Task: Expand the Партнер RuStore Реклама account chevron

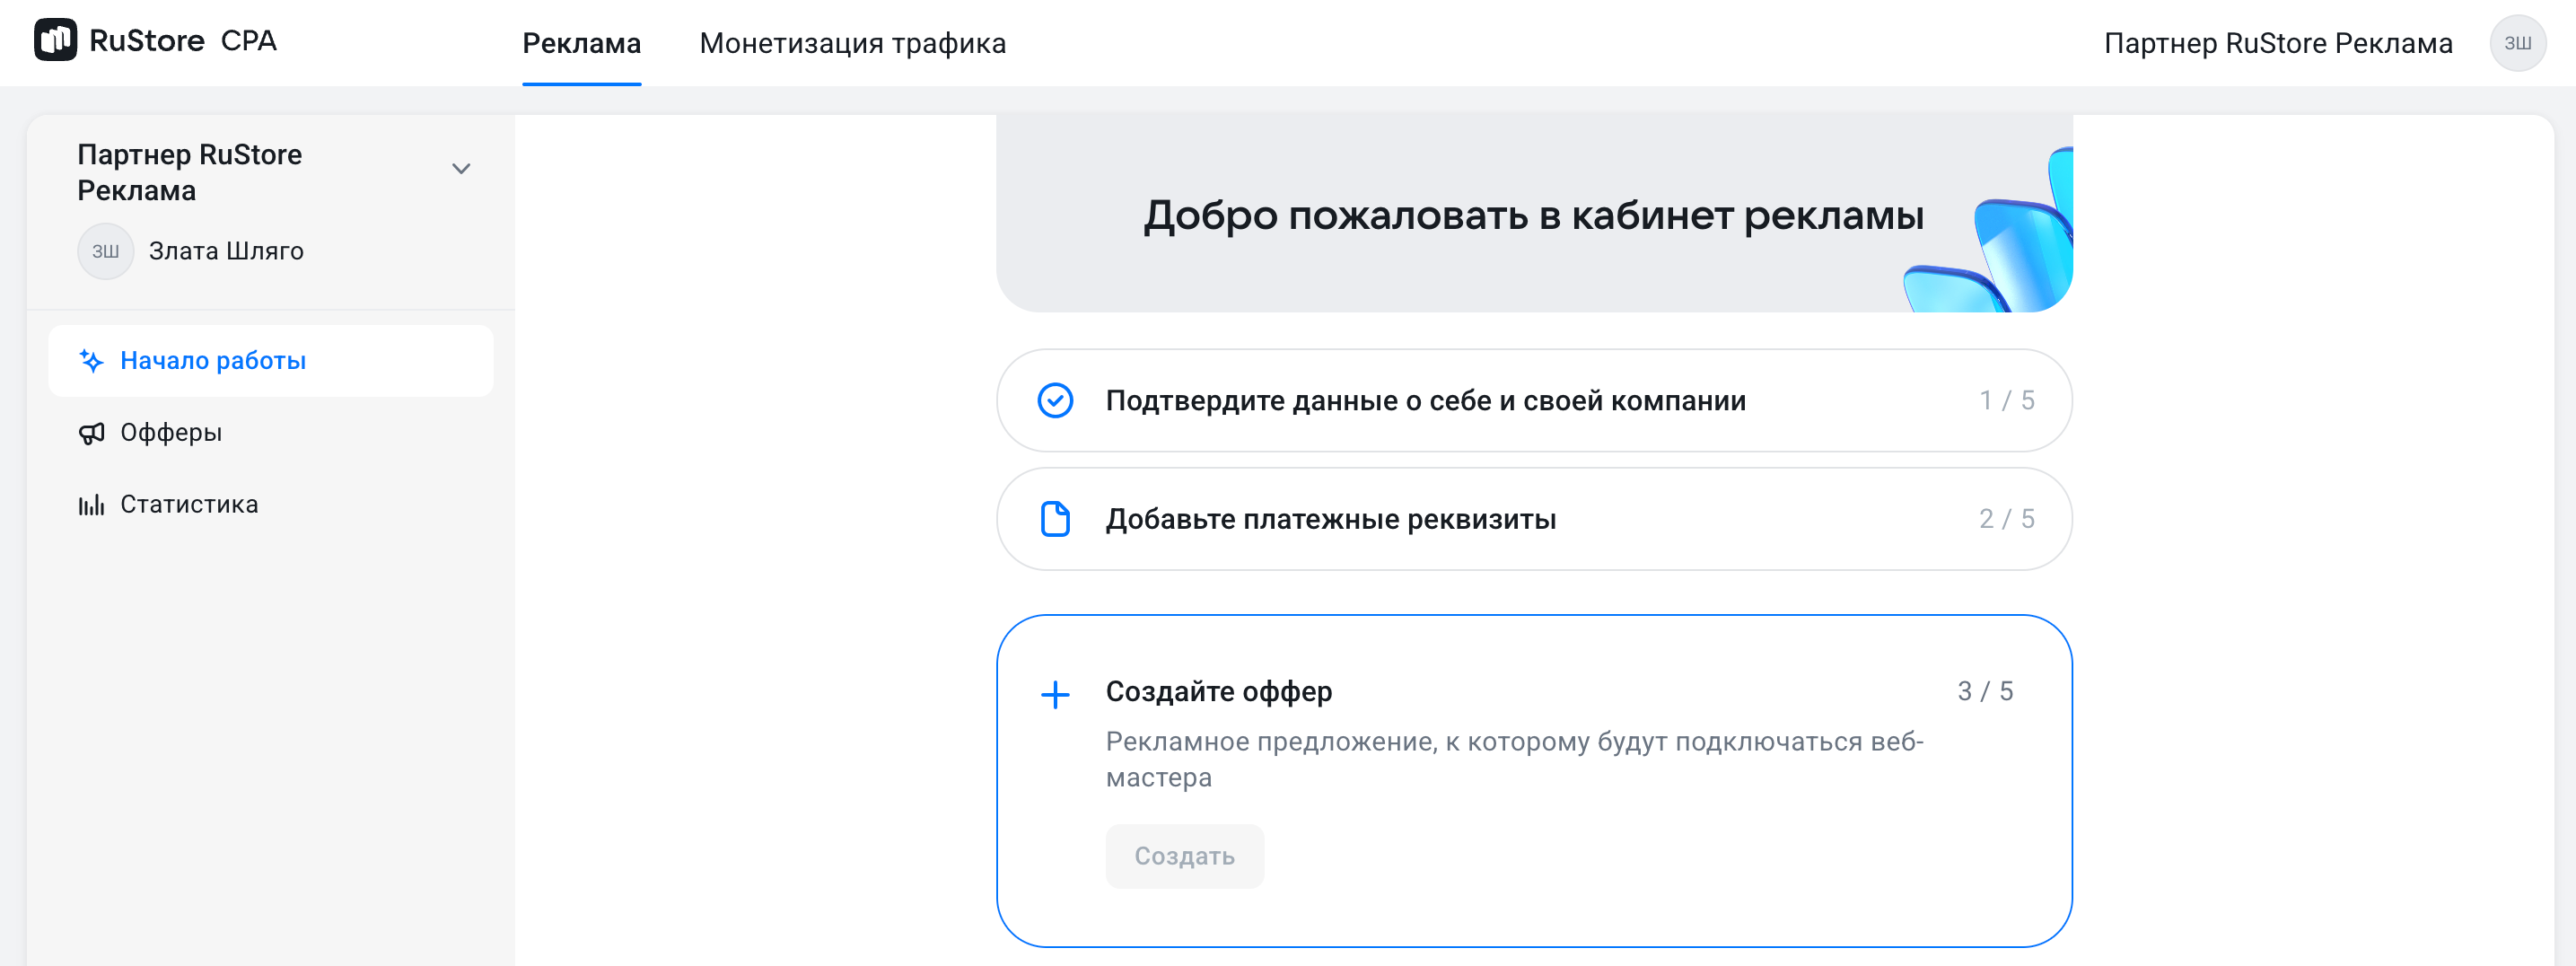Action: (x=461, y=169)
